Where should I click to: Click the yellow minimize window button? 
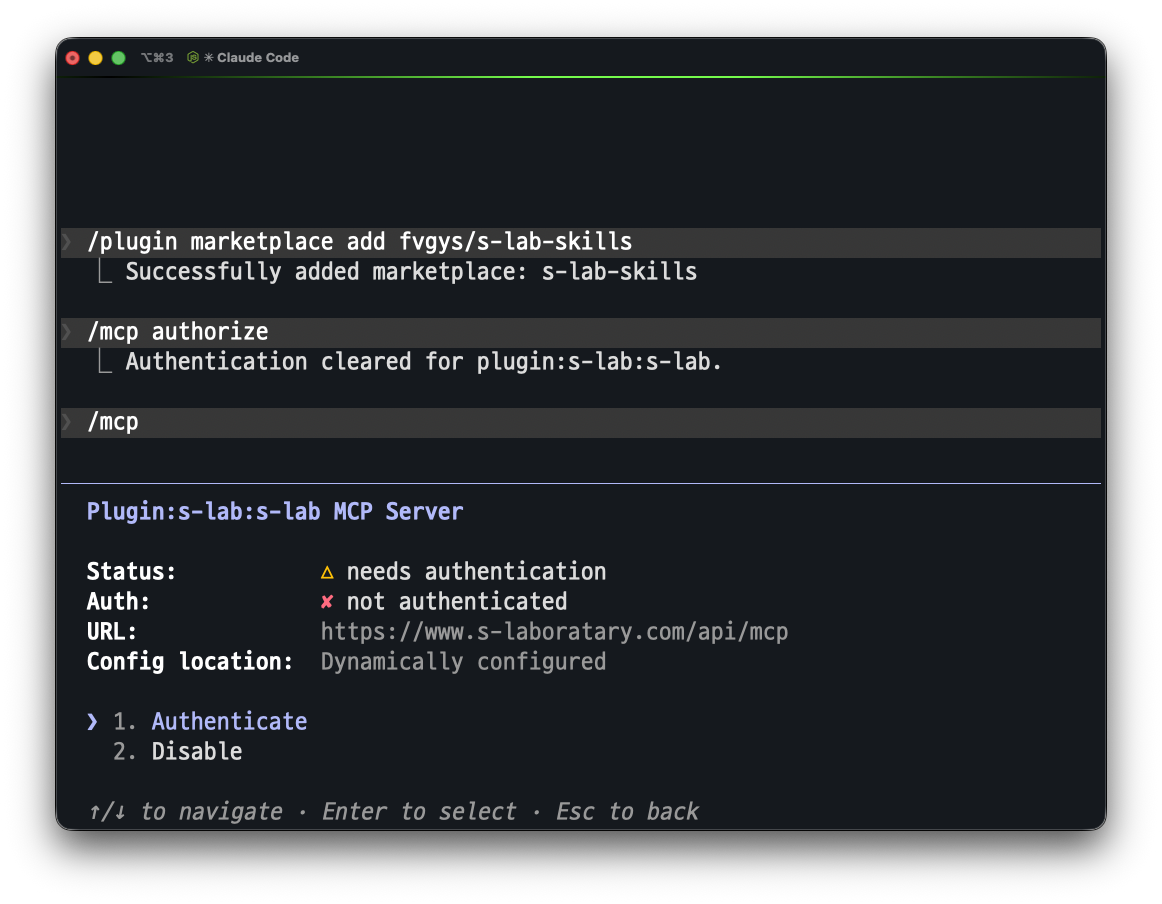pyautogui.click(x=96, y=58)
